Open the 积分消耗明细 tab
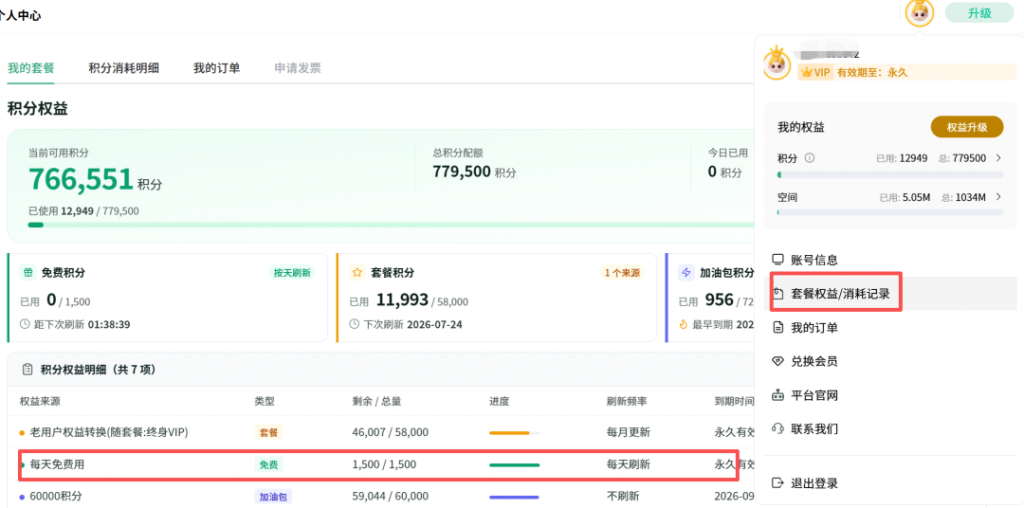 124,68
